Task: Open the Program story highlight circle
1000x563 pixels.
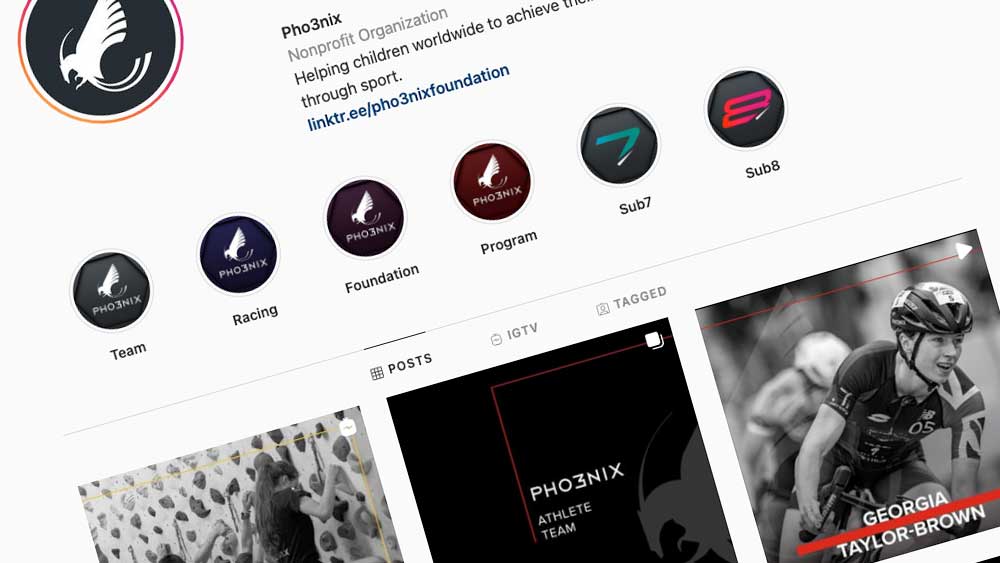Action: coord(492,182)
